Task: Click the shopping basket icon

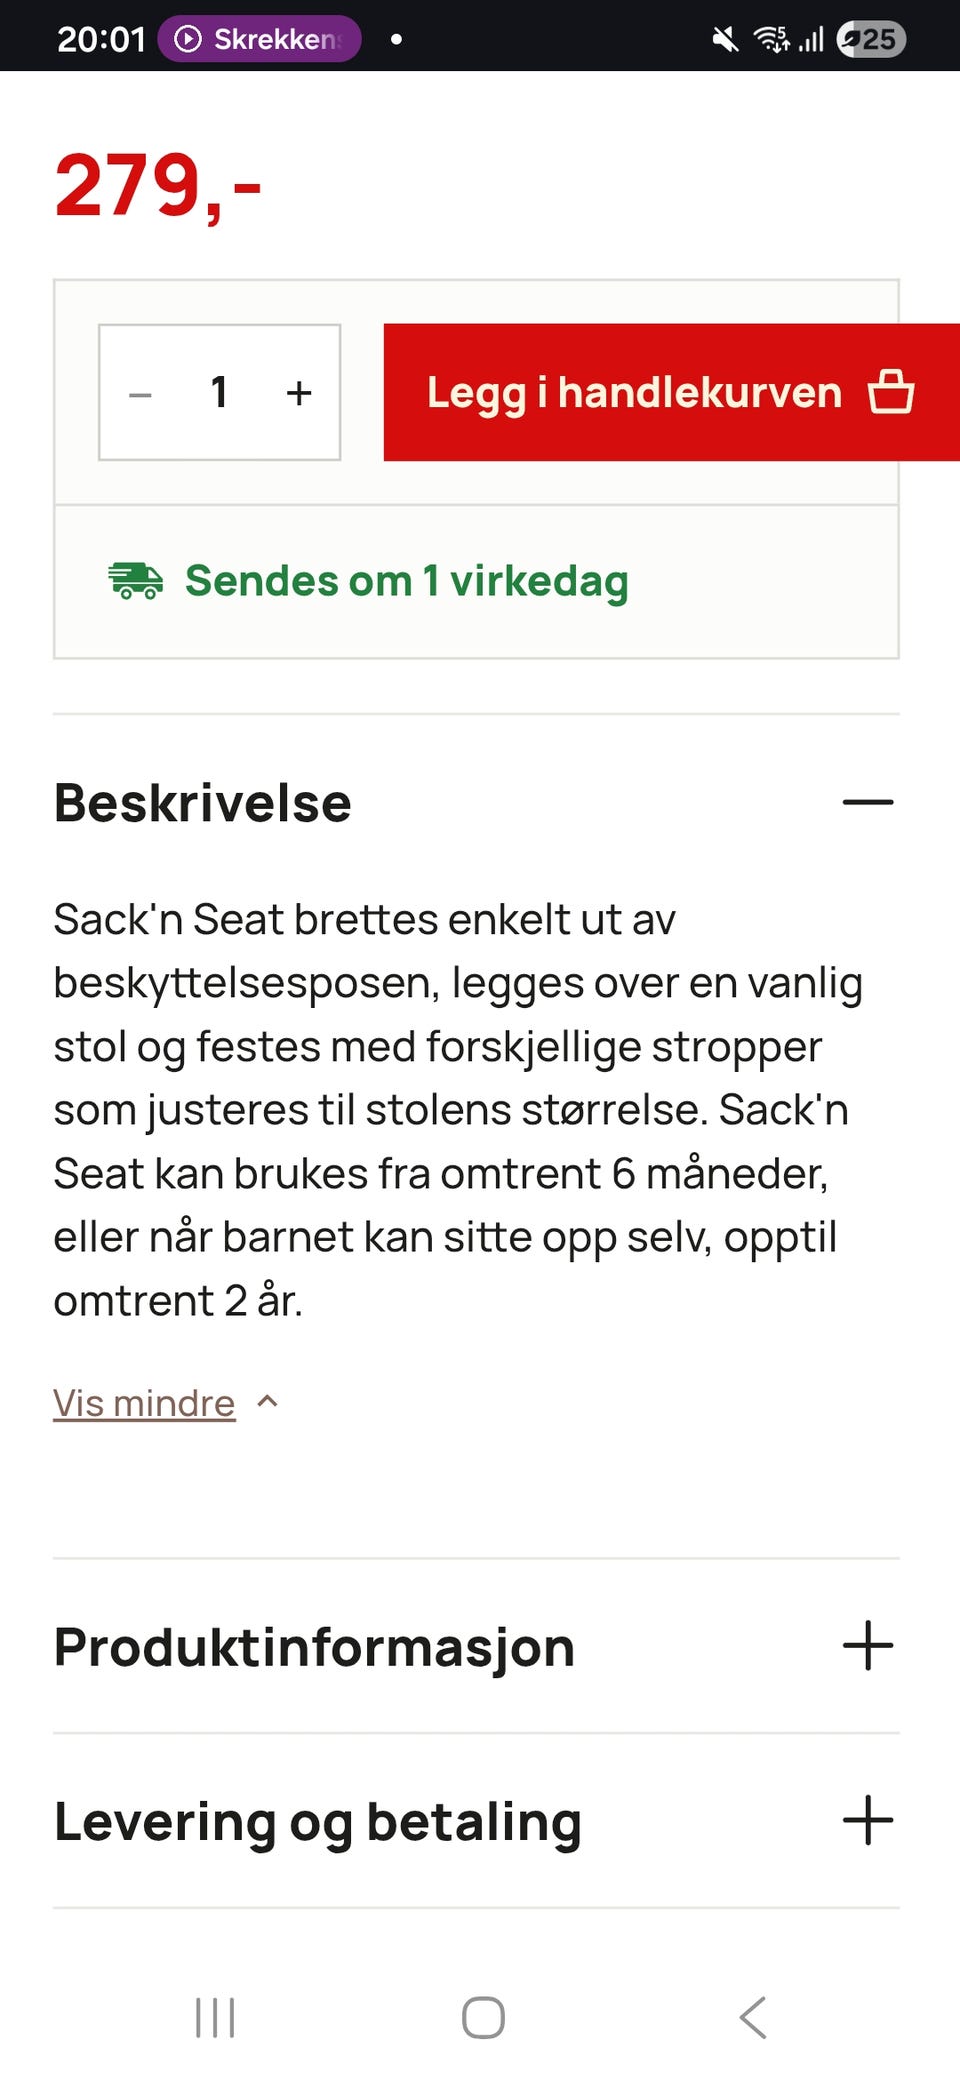Action: [x=893, y=392]
